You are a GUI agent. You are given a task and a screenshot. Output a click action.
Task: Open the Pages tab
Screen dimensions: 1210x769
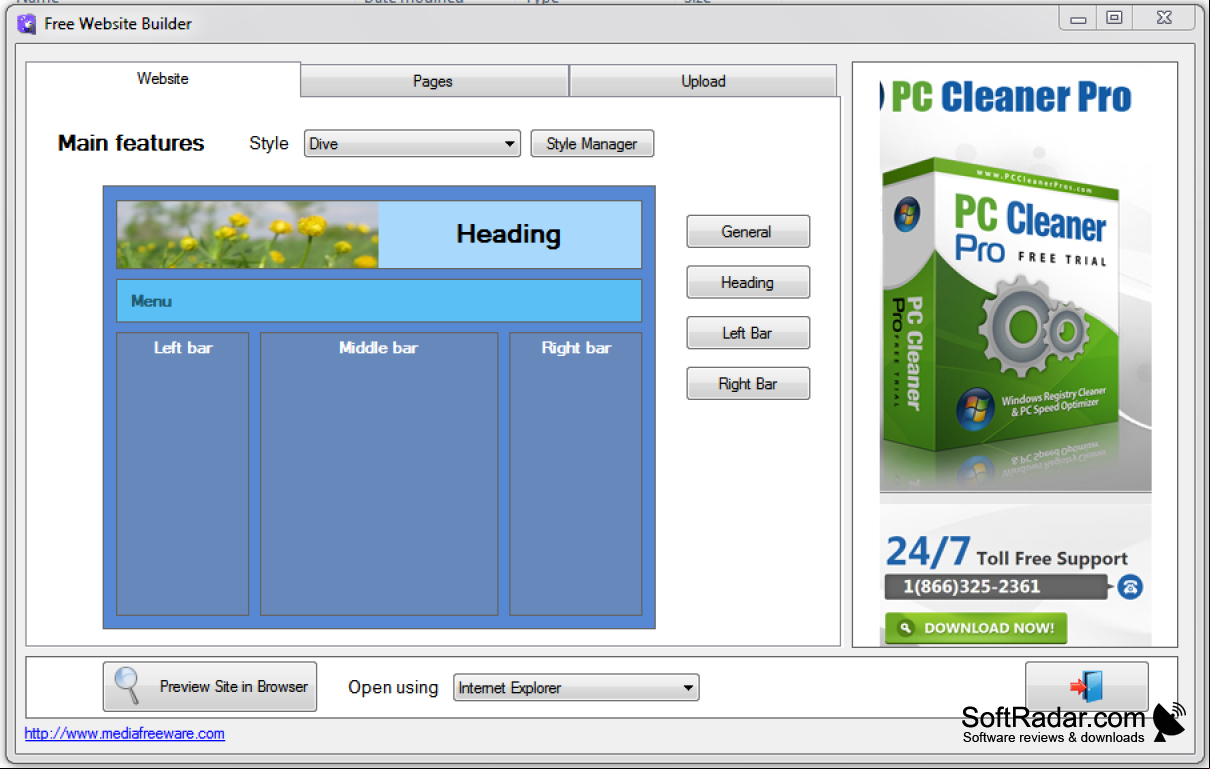click(x=434, y=81)
